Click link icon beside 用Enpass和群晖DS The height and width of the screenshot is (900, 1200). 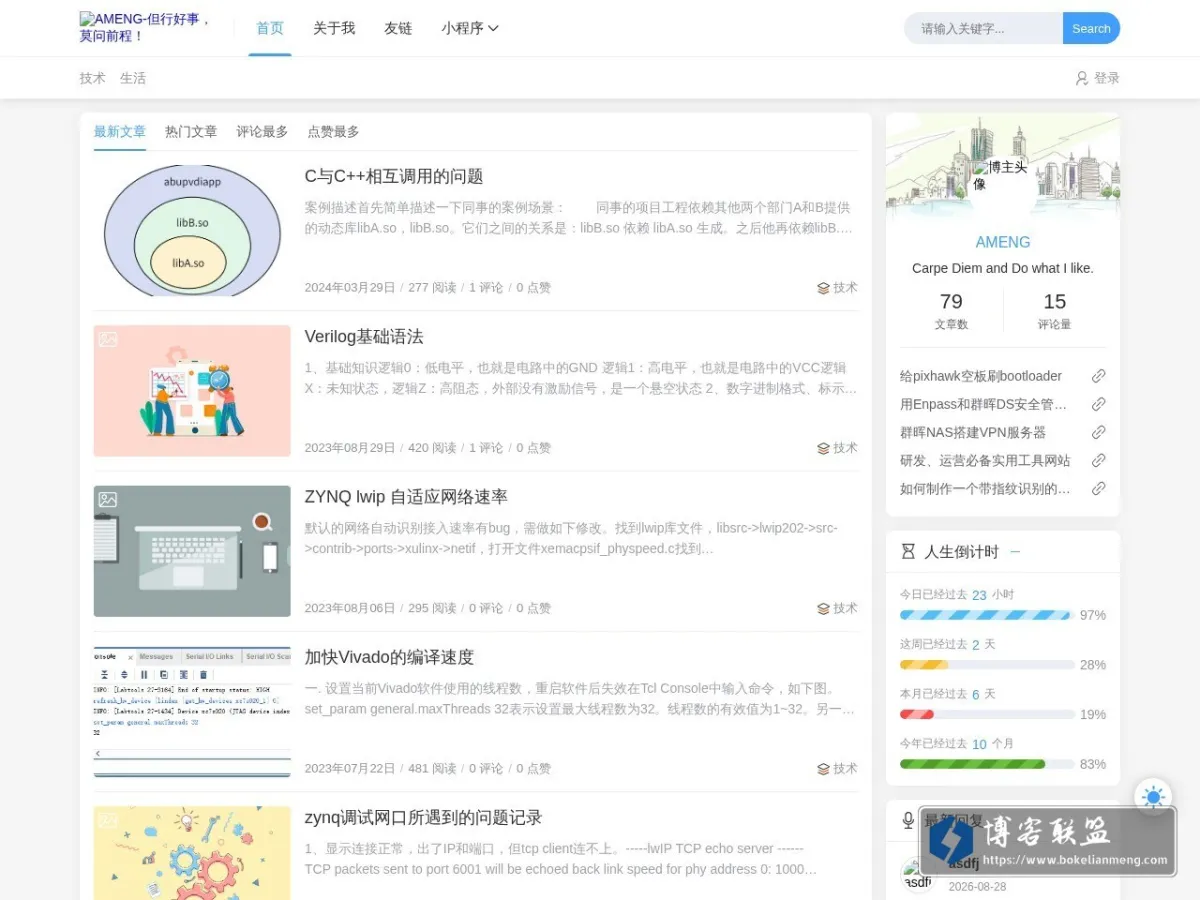(1098, 404)
